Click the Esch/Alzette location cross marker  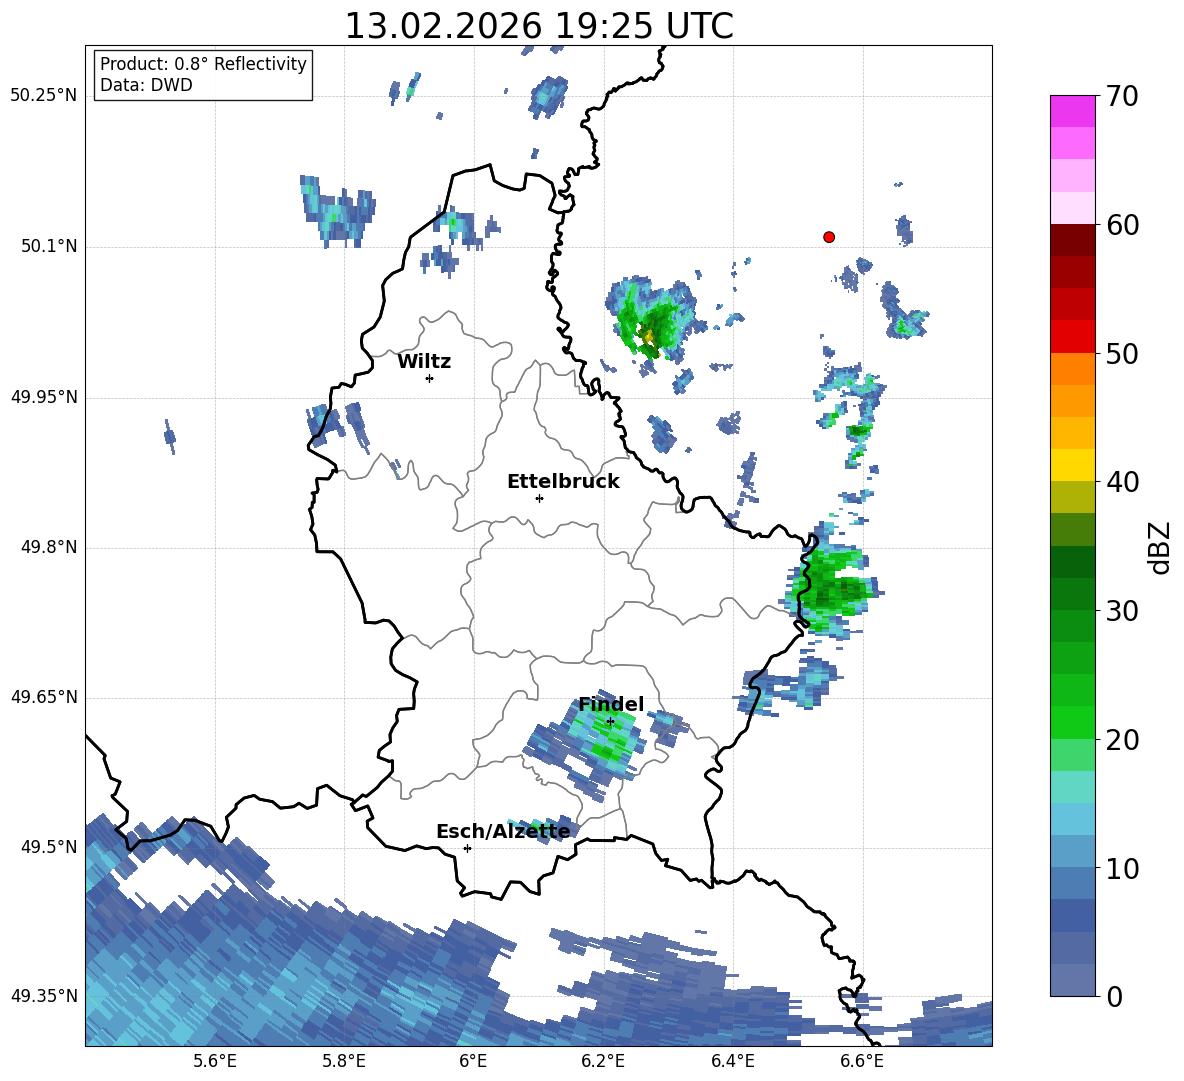click(x=467, y=848)
